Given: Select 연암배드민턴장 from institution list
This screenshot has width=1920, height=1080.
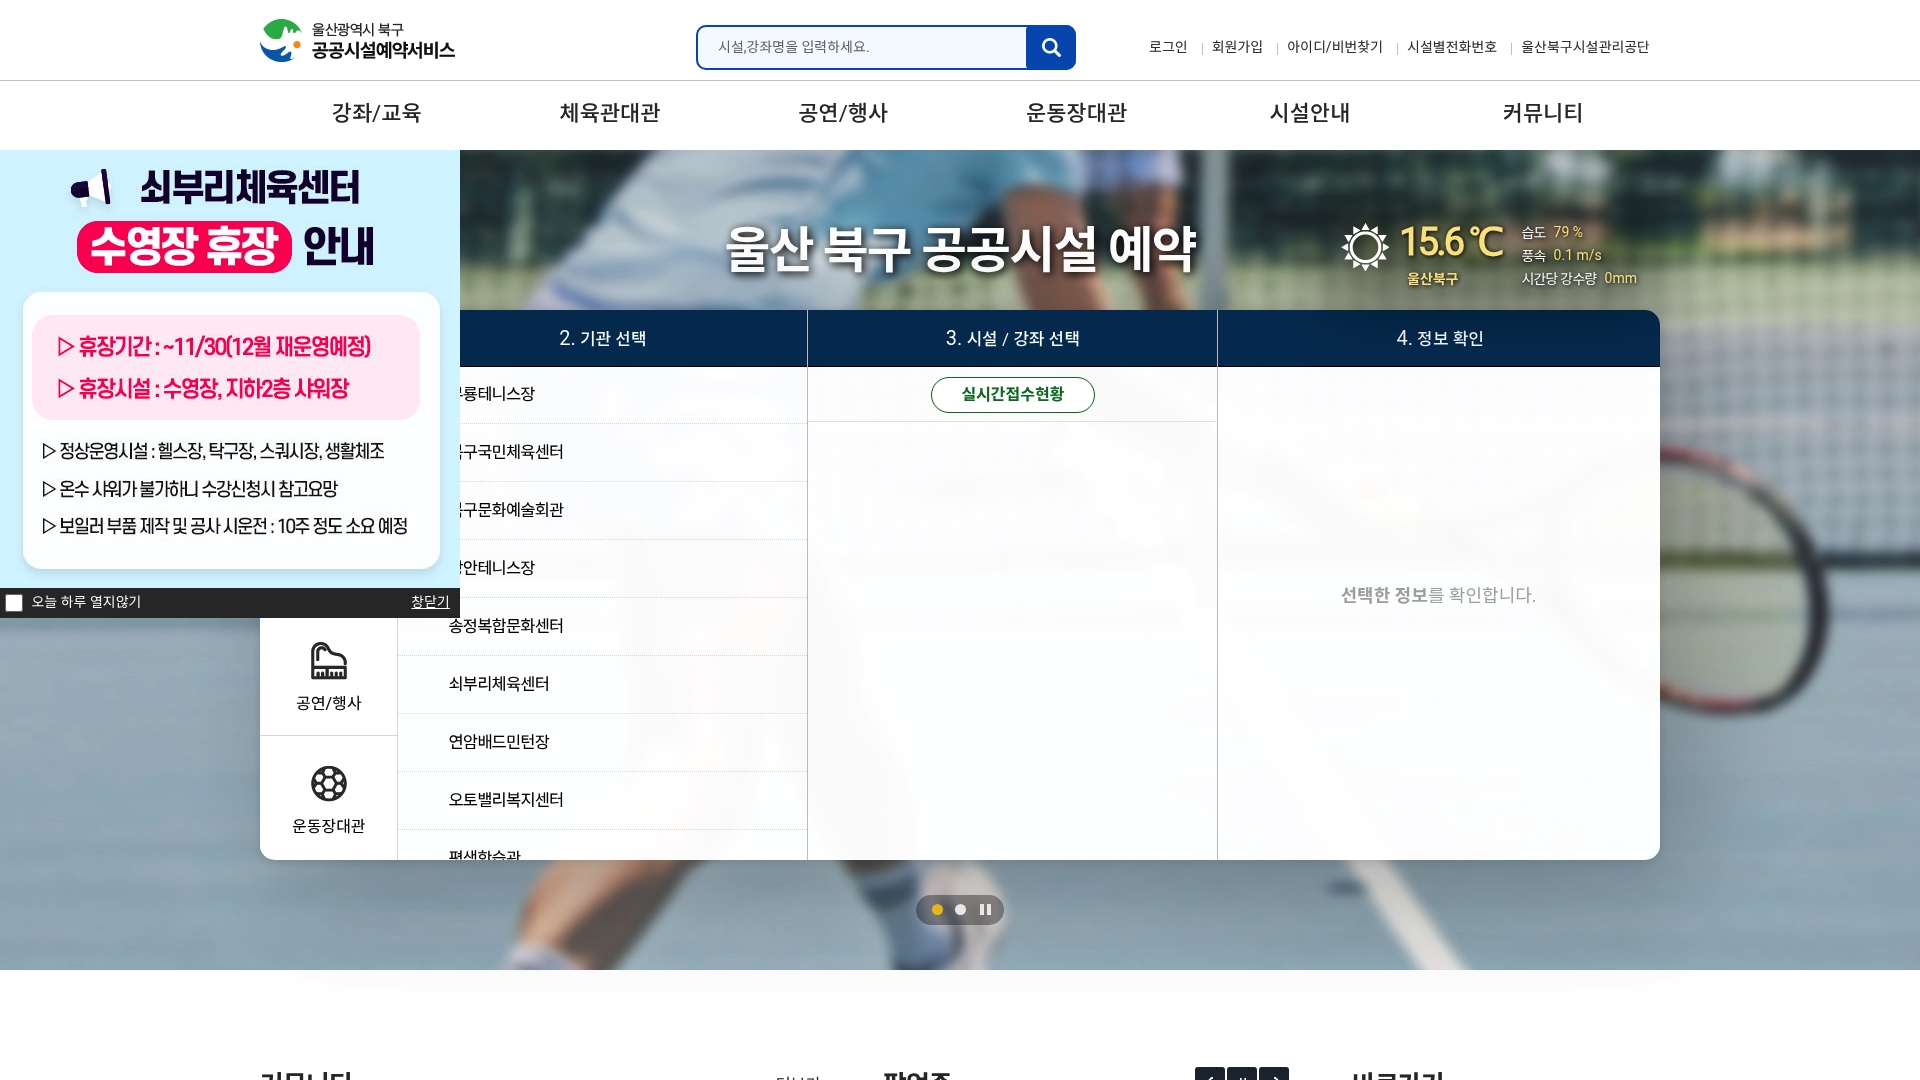Looking at the screenshot, I should tap(602, 743).
